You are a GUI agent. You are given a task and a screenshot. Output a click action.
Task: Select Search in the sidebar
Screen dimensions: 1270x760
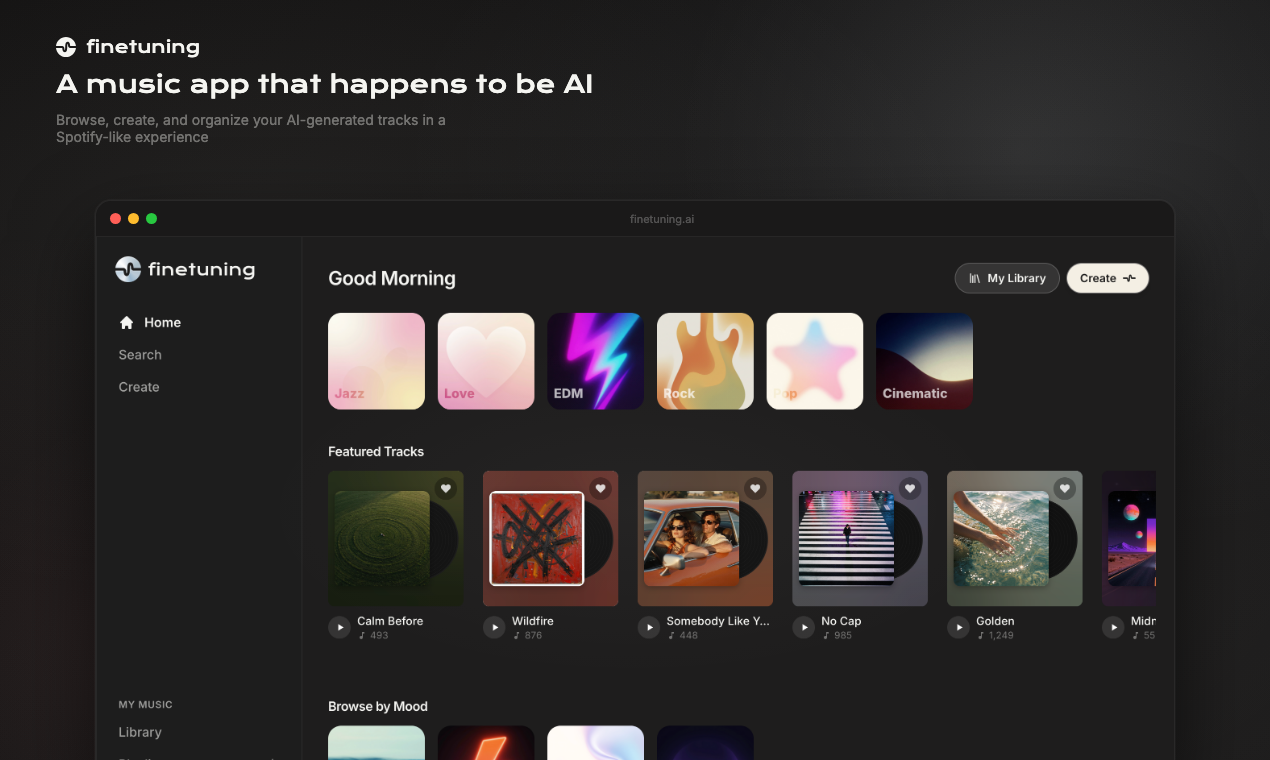[140, 354]
